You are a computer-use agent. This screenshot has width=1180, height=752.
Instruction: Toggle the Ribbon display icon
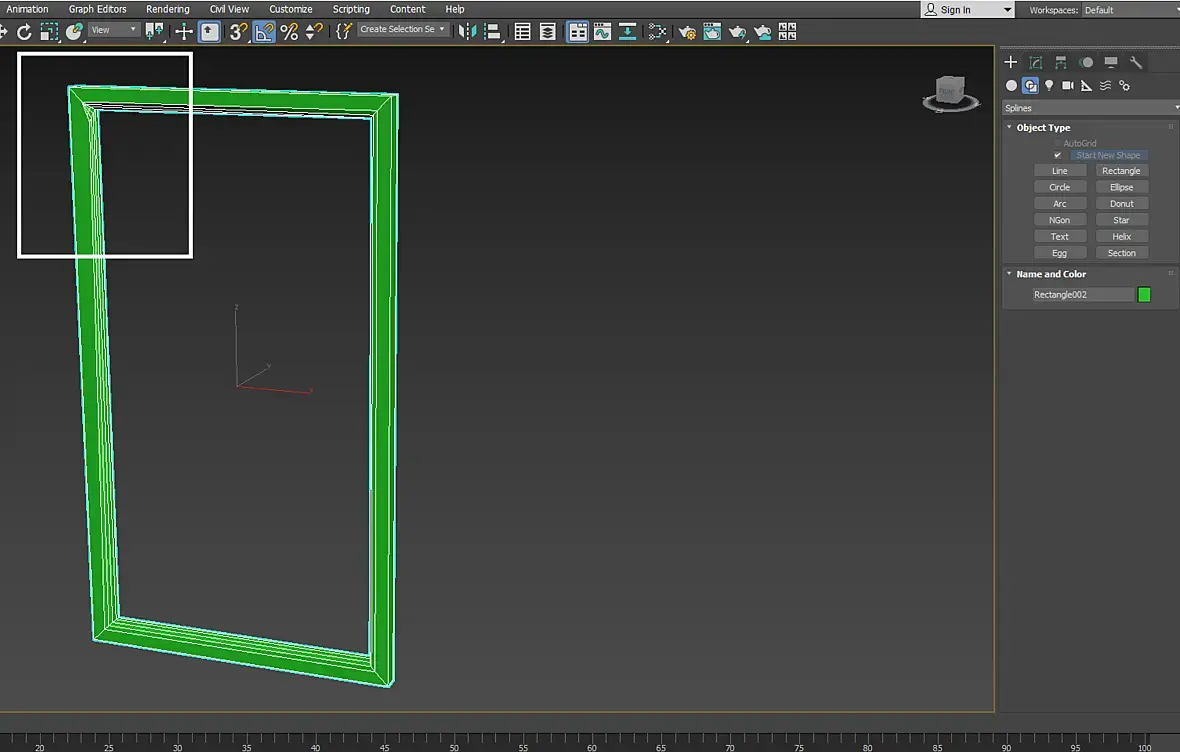pyautogui.click(x=577, y=32)
